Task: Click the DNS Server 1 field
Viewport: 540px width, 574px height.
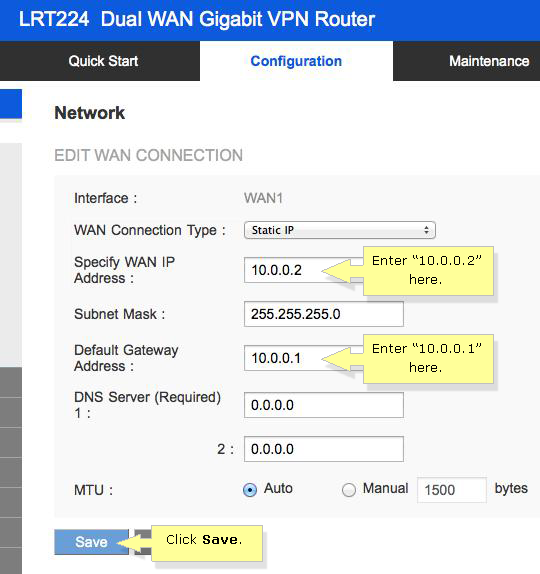Action: 324,405
